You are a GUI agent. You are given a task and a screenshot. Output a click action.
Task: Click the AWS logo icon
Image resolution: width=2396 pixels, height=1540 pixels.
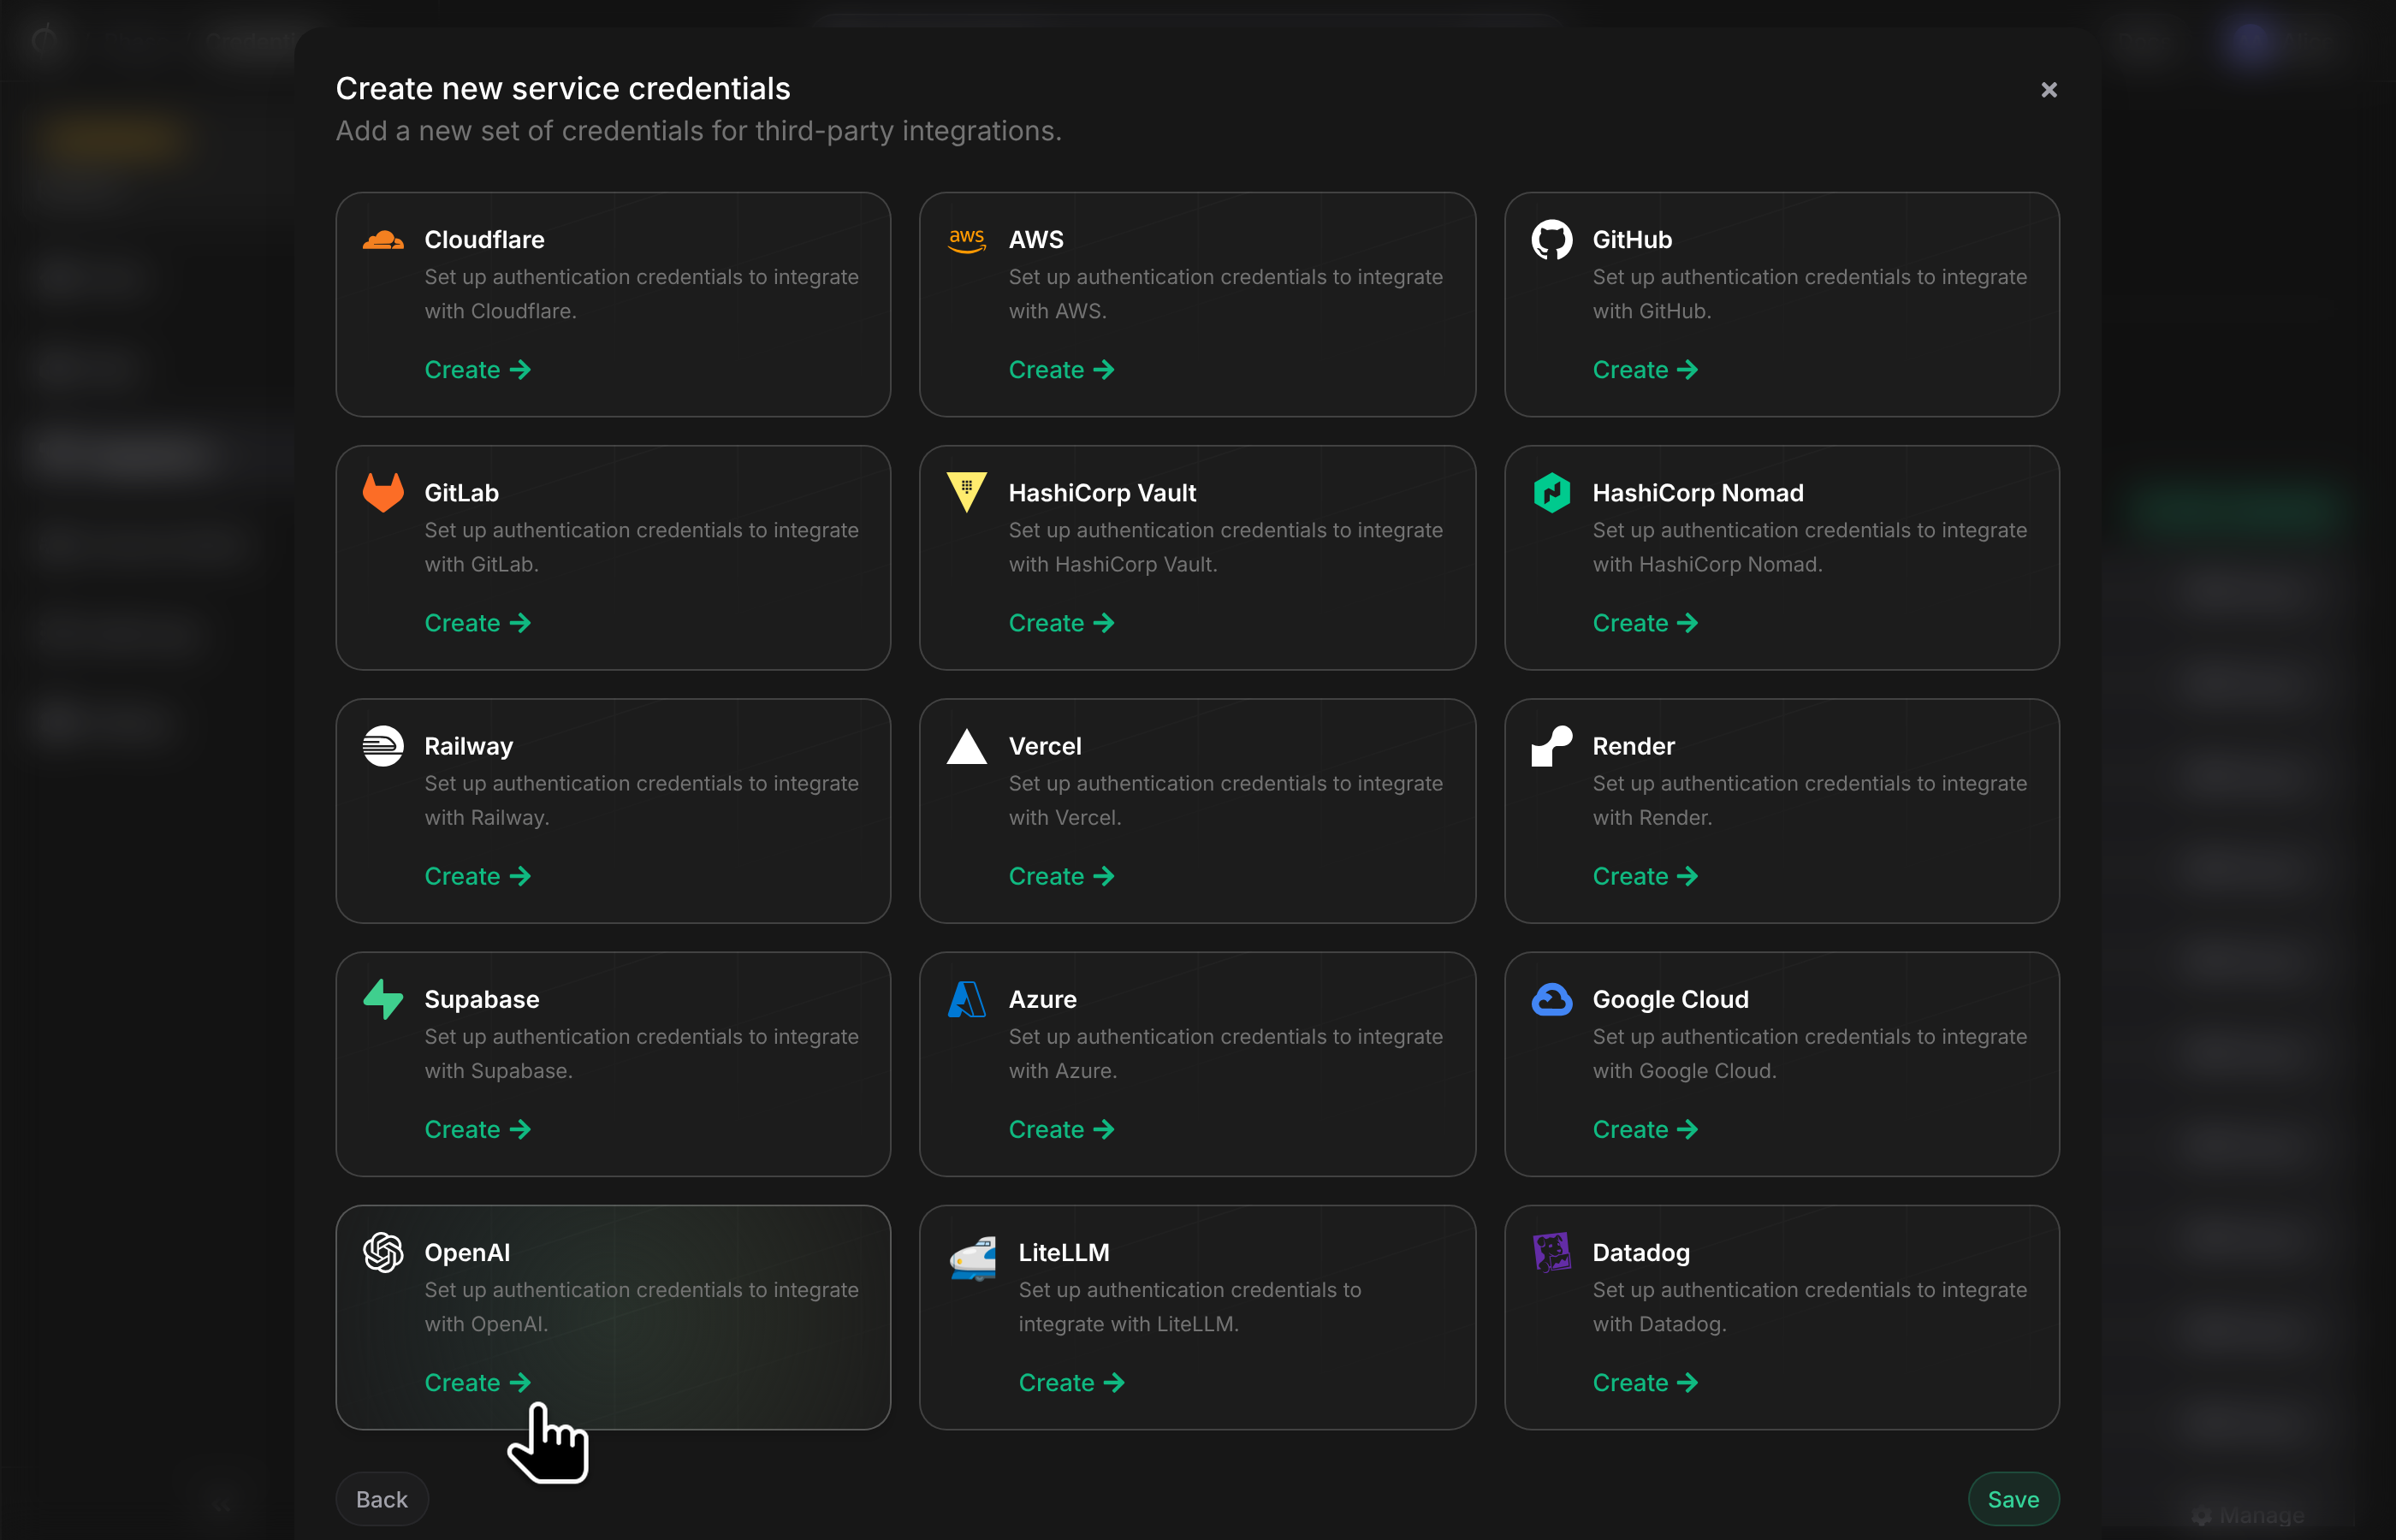click(966, 241)
